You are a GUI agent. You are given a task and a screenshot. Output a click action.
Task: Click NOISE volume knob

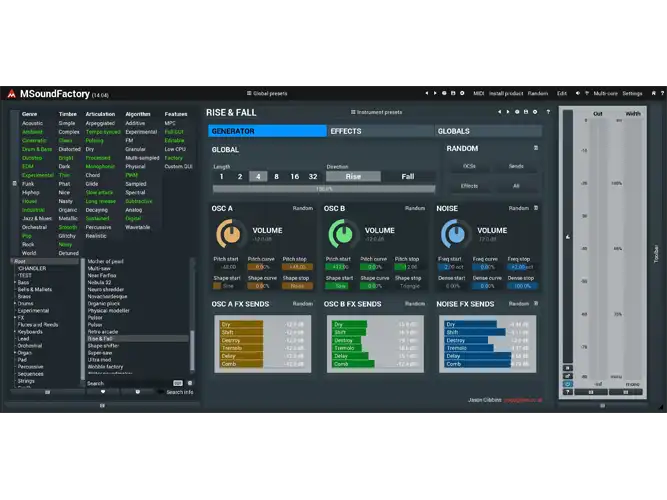pyautogui.click(x=455, y=234)
